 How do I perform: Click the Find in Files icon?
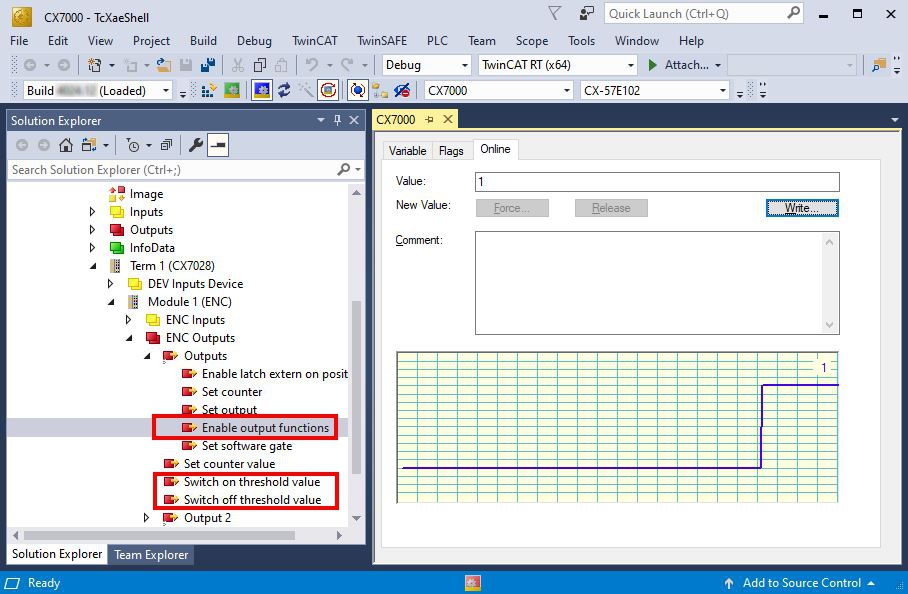point(879,65)
